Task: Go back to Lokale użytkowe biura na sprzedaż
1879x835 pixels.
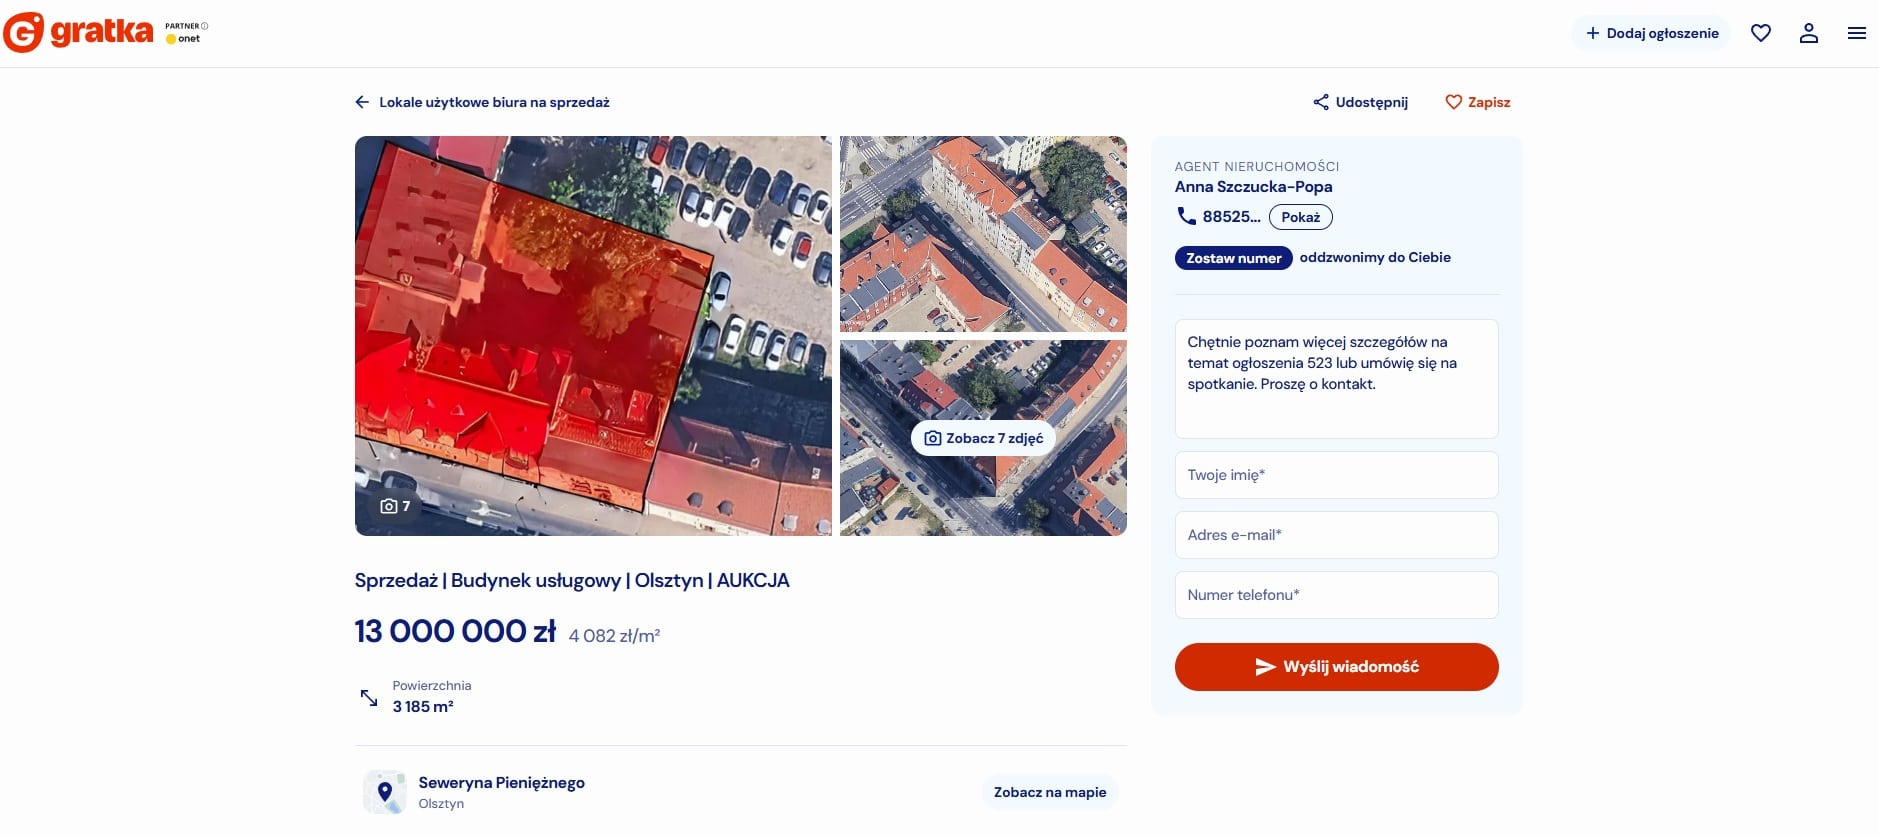Action: pyautogui.click(x=494, y=102)
